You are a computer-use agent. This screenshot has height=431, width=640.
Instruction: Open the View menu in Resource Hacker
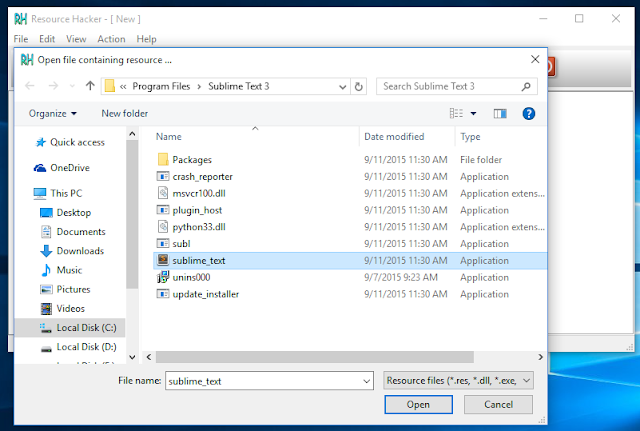(76, 39)
